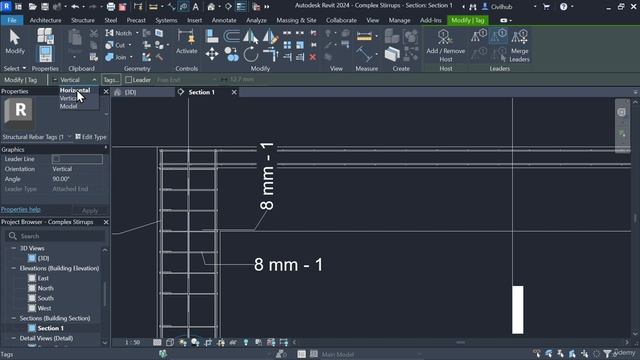Screen dimensions: 640x360
Task: Click the Aligned Dimension icon in Measure
Action: 363,54
